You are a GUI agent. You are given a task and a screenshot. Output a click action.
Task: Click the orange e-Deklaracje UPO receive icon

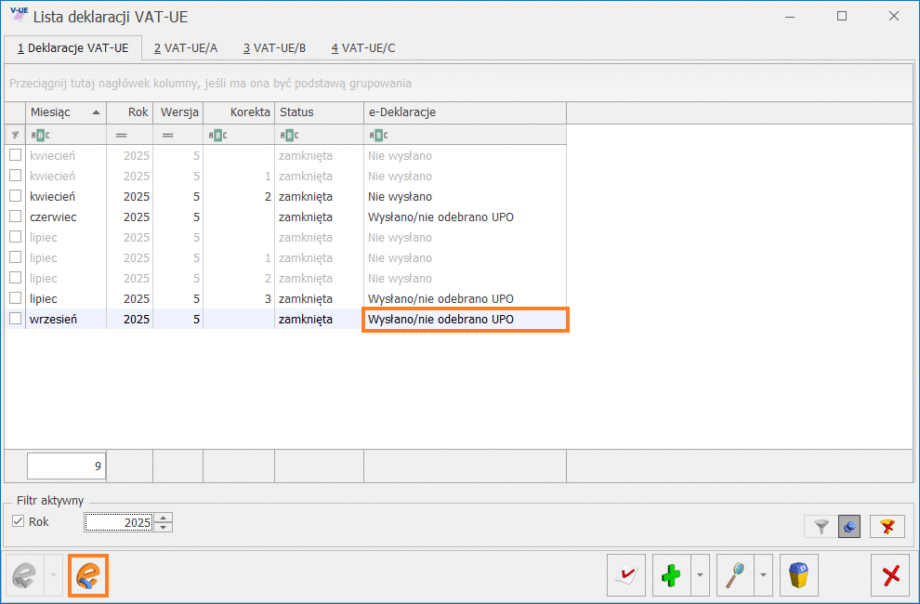click(x=87, y=576)
